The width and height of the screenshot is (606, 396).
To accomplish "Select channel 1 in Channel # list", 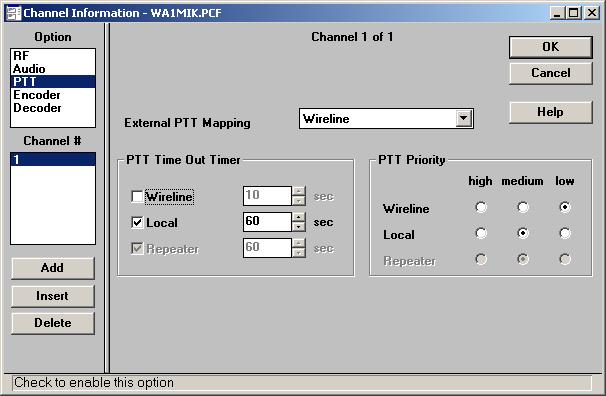I will click(53, 159).
